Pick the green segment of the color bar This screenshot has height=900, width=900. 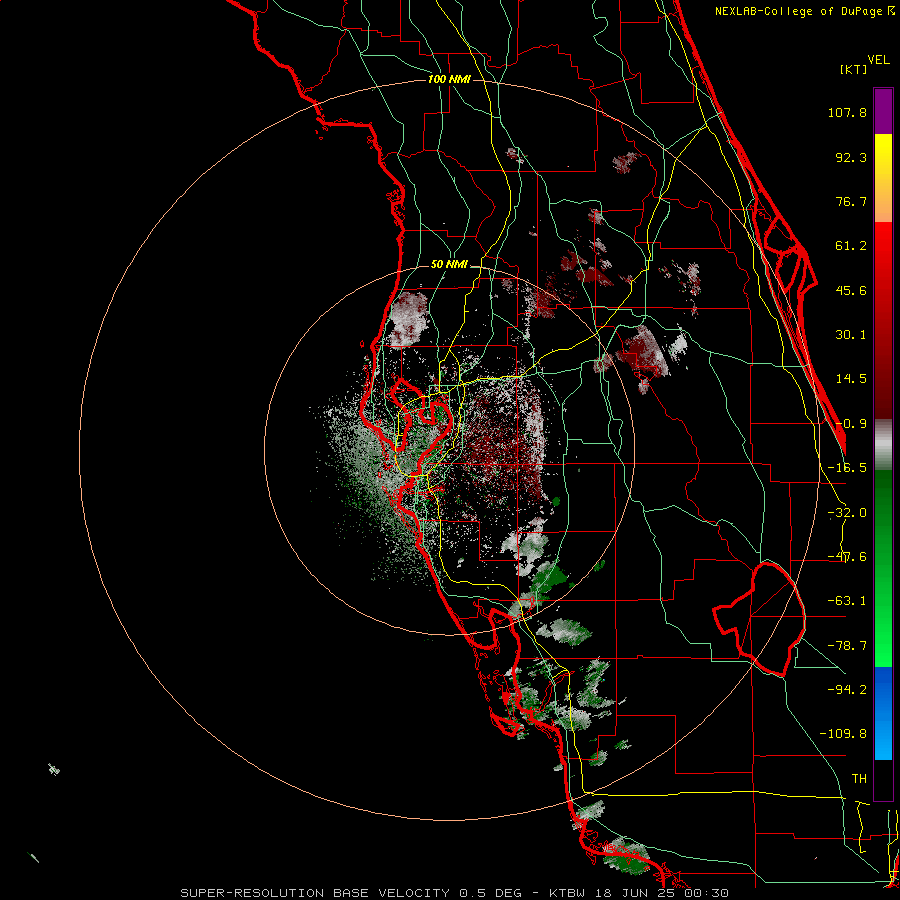pyautogui.click(x=883, y=568)
